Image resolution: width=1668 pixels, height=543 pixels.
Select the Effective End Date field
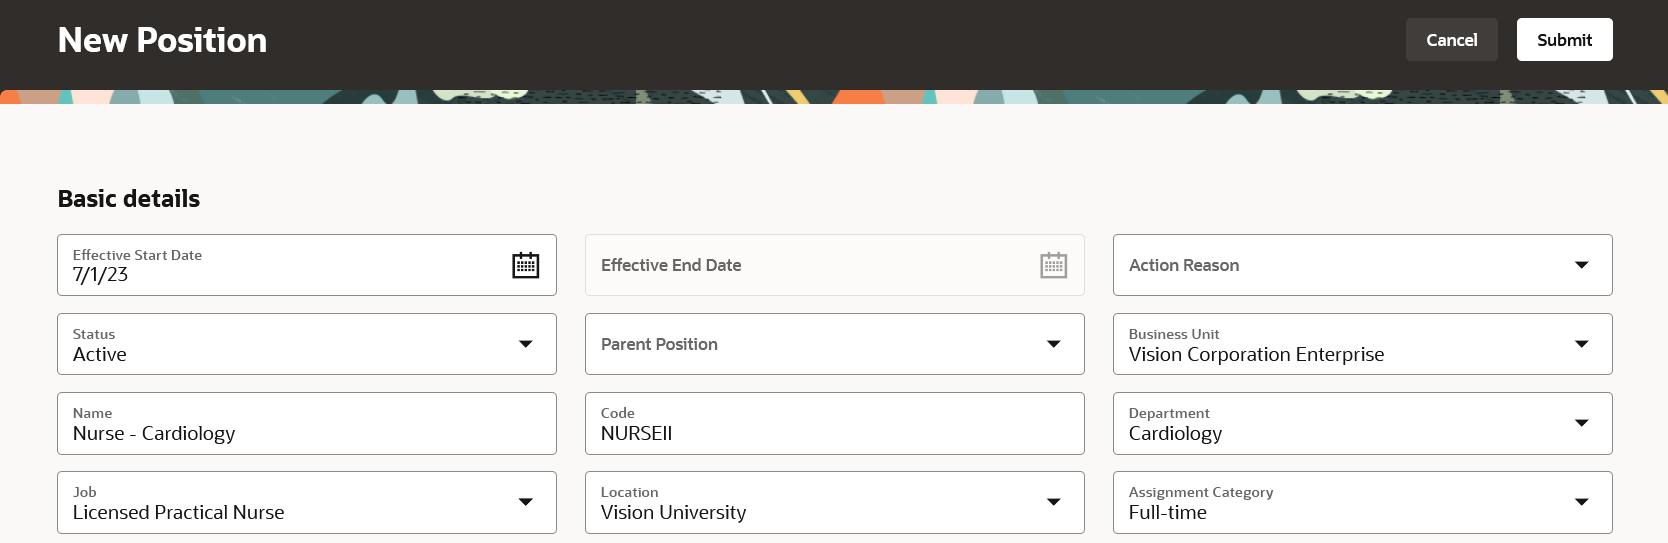click(835, 265)
